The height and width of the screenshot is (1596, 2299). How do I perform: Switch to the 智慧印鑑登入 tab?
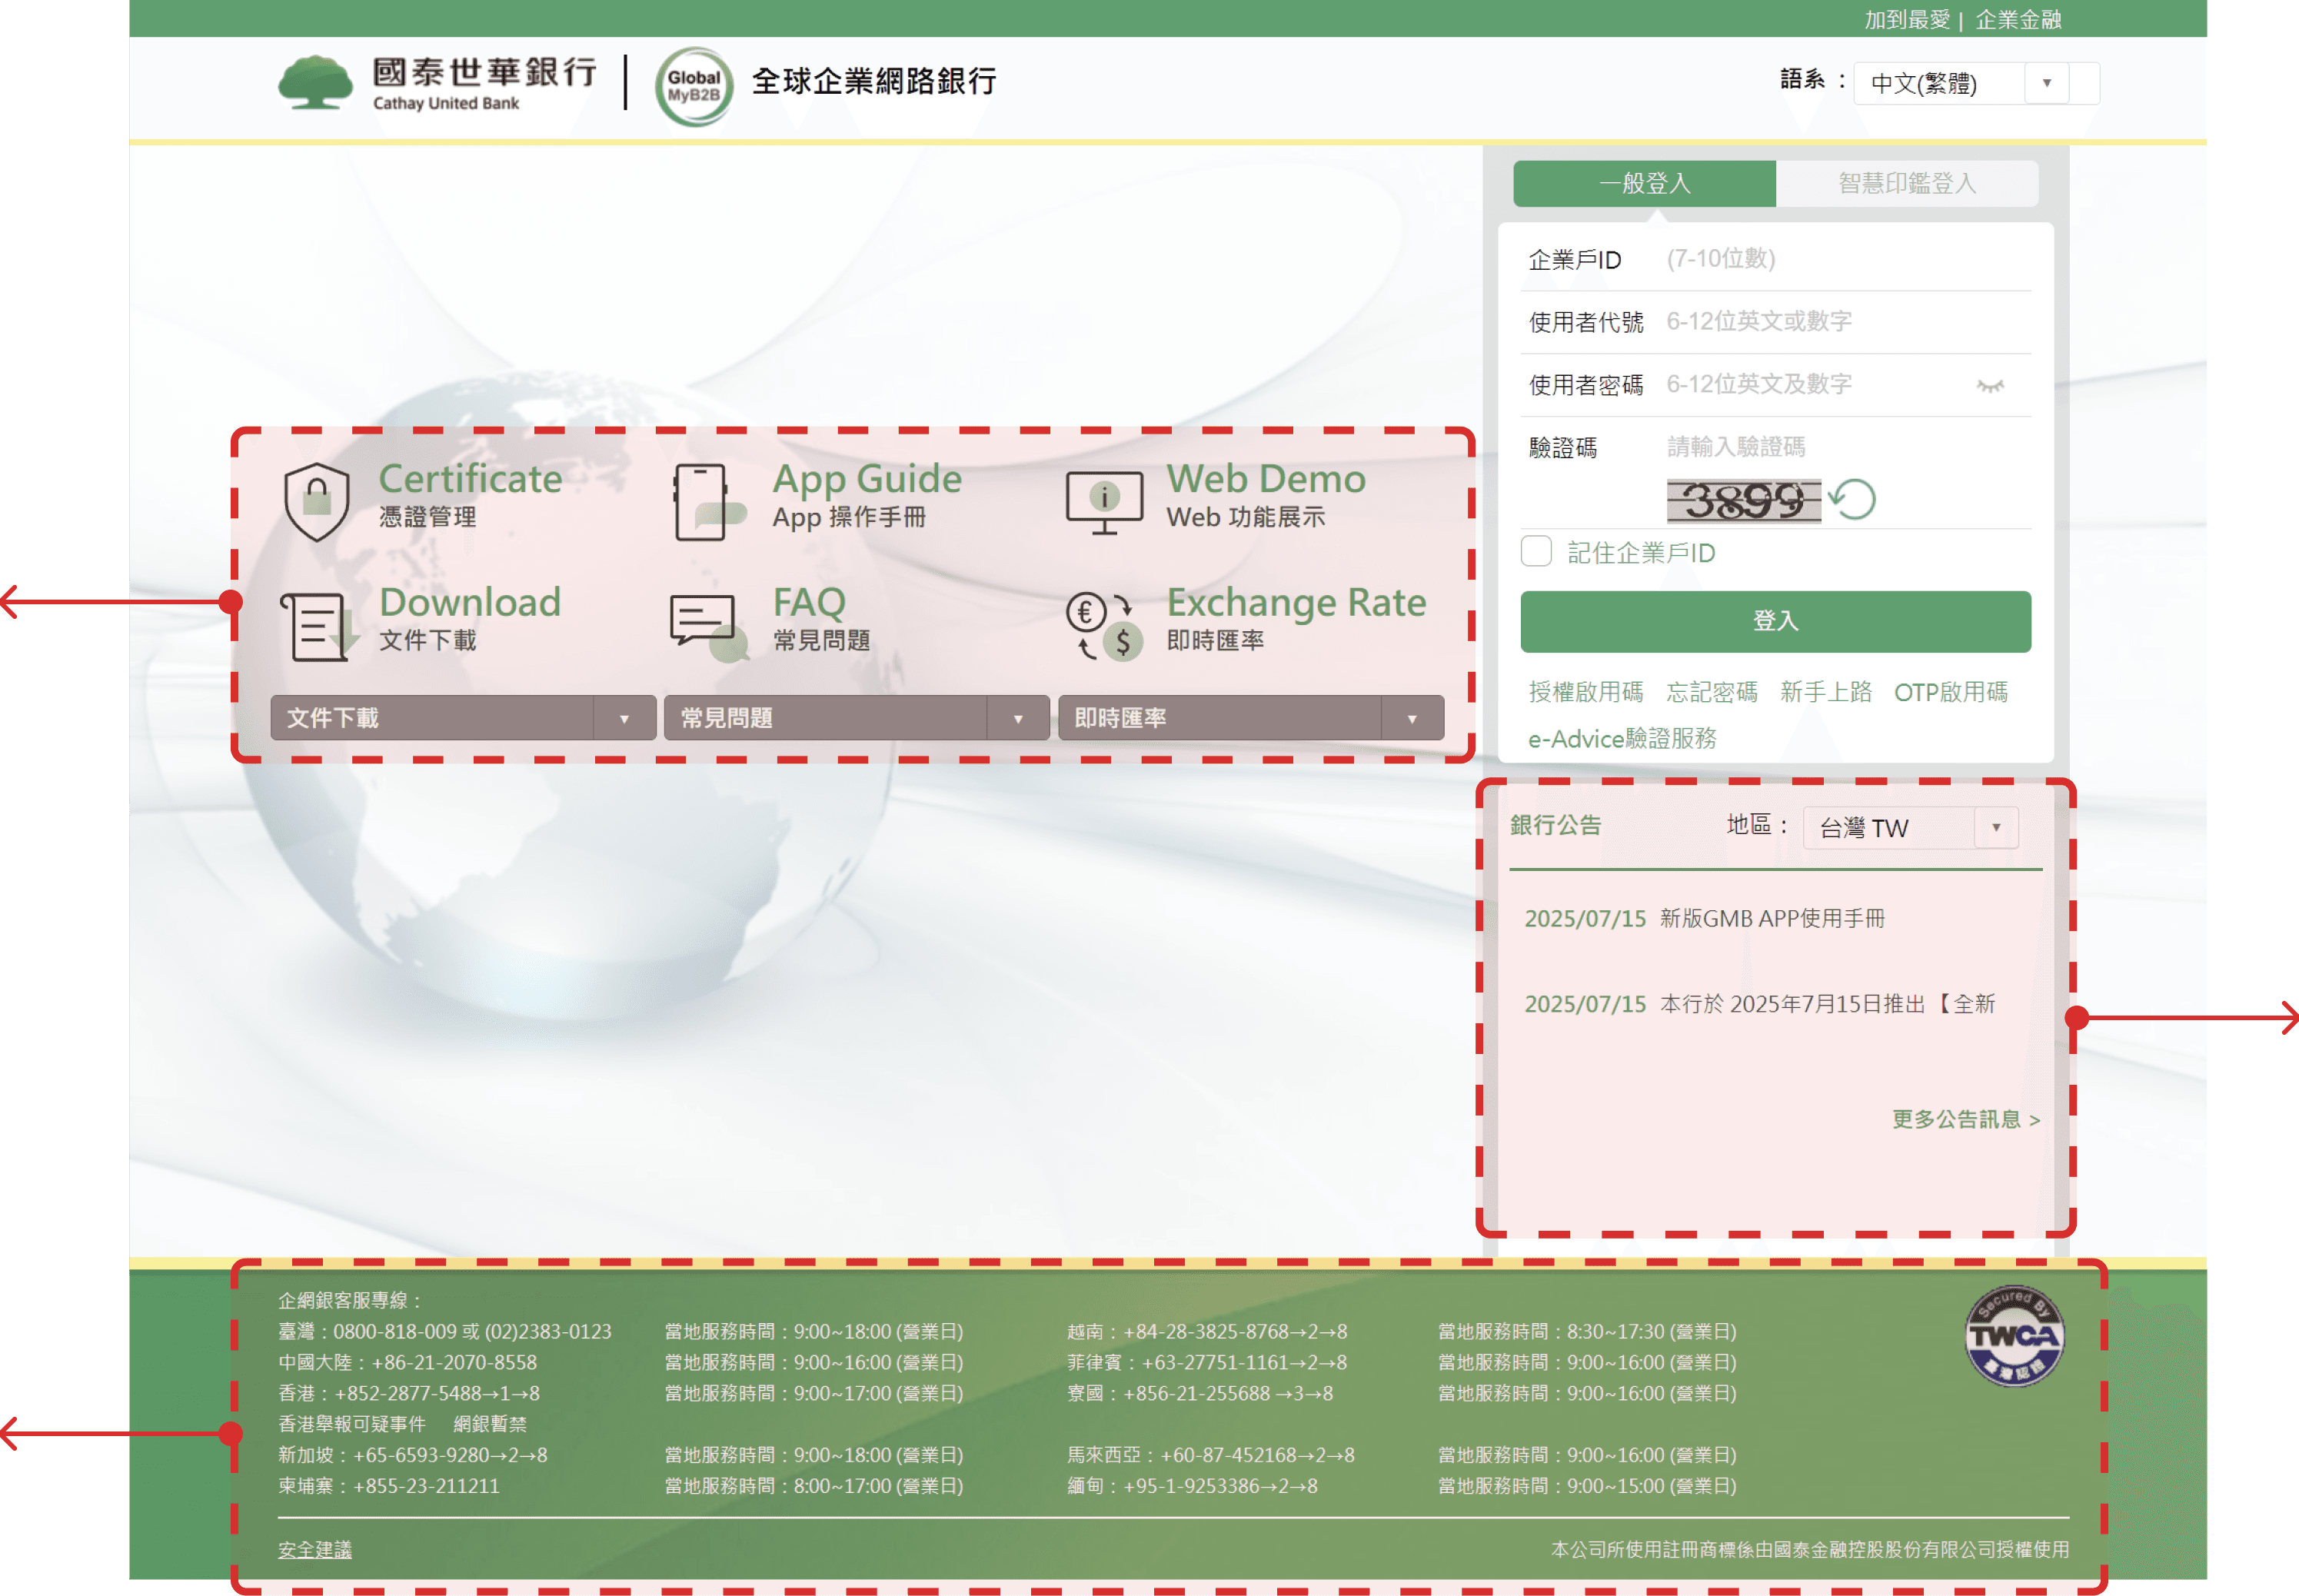pyautogui.click(x=1906, y=183)
